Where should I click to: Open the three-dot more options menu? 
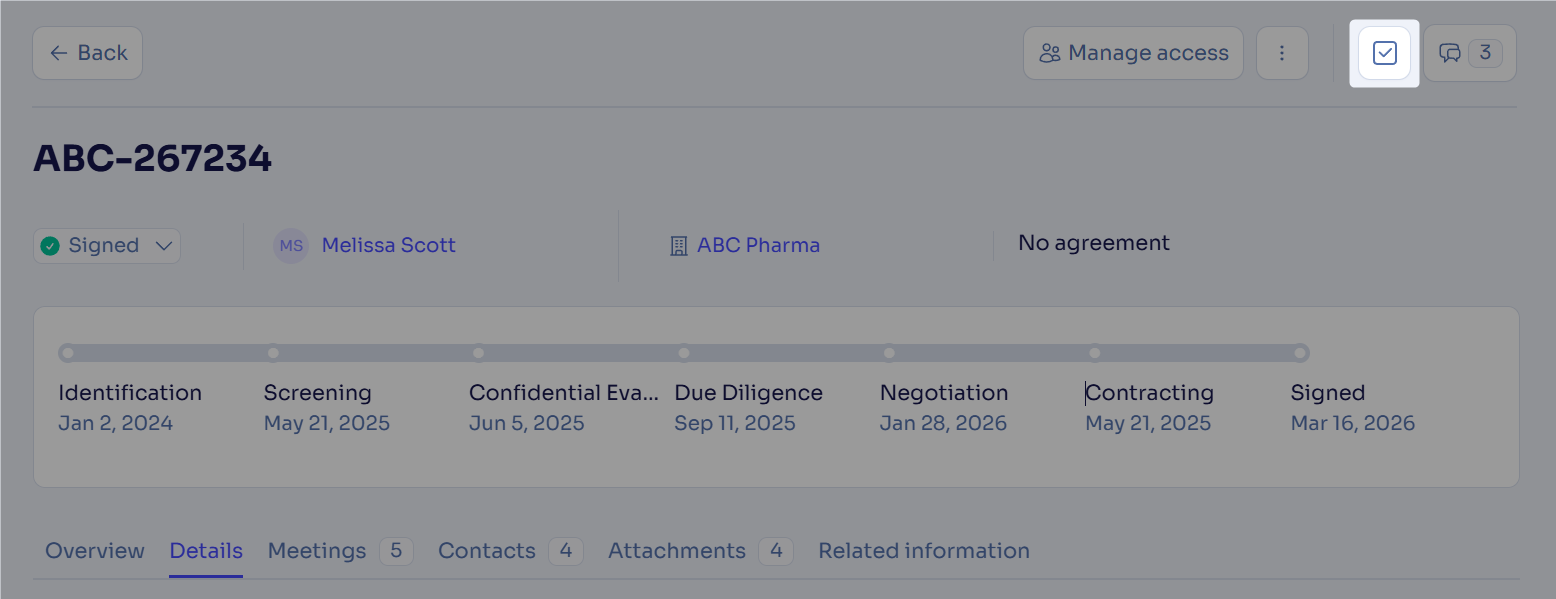(x=1282, y=53)
